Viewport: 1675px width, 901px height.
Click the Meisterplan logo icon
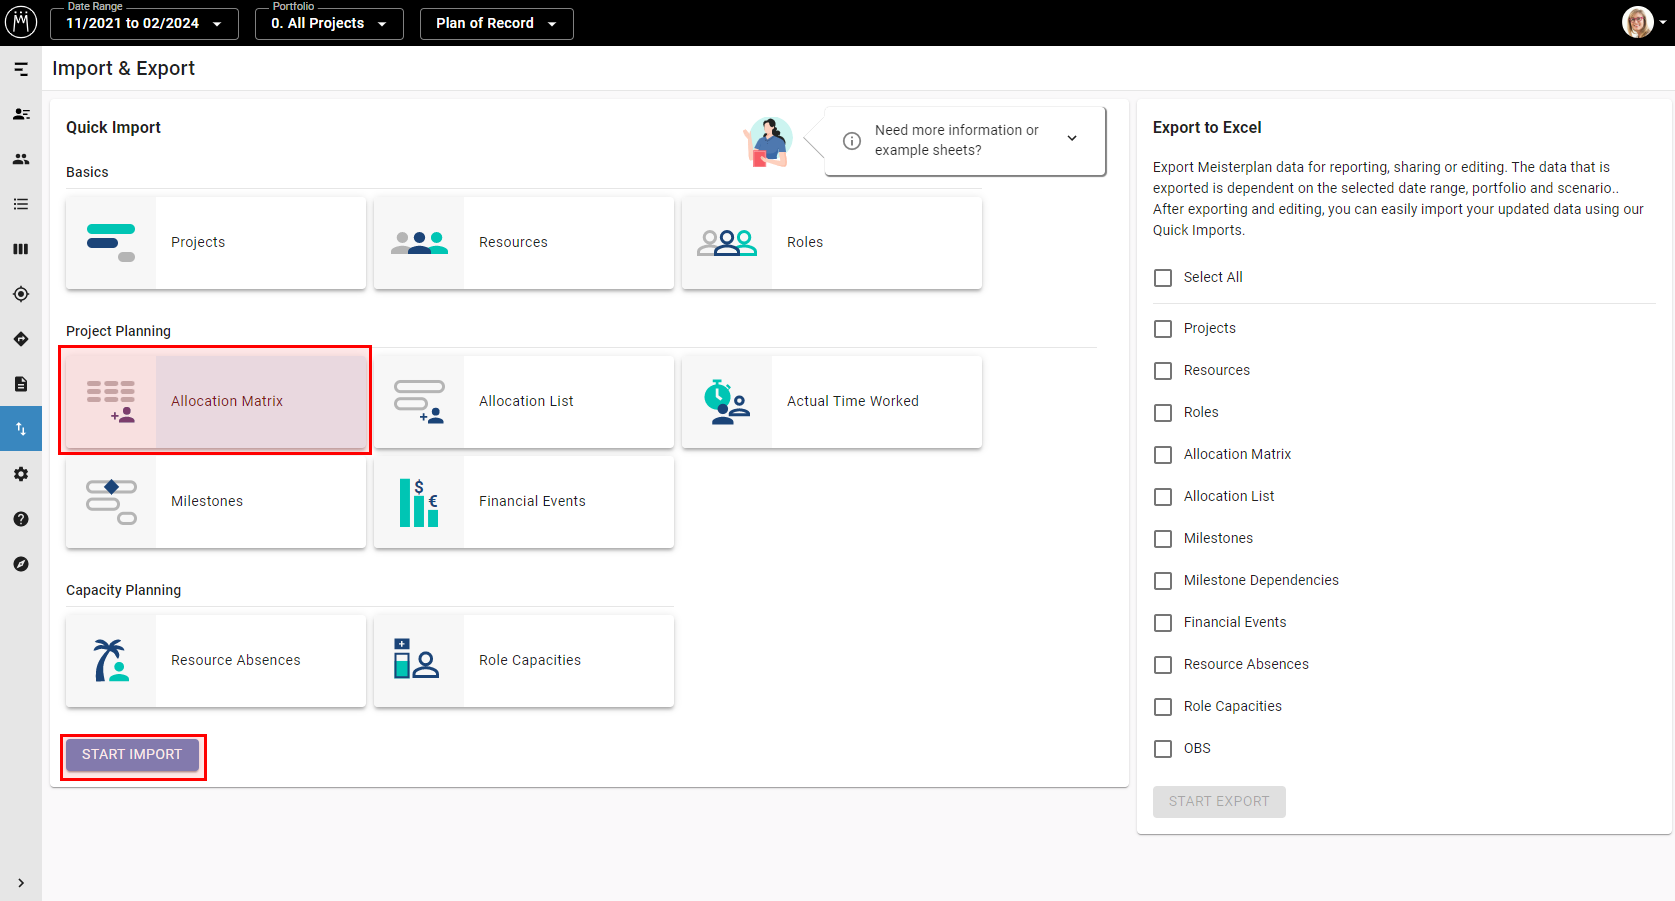[x=21, y=22]
